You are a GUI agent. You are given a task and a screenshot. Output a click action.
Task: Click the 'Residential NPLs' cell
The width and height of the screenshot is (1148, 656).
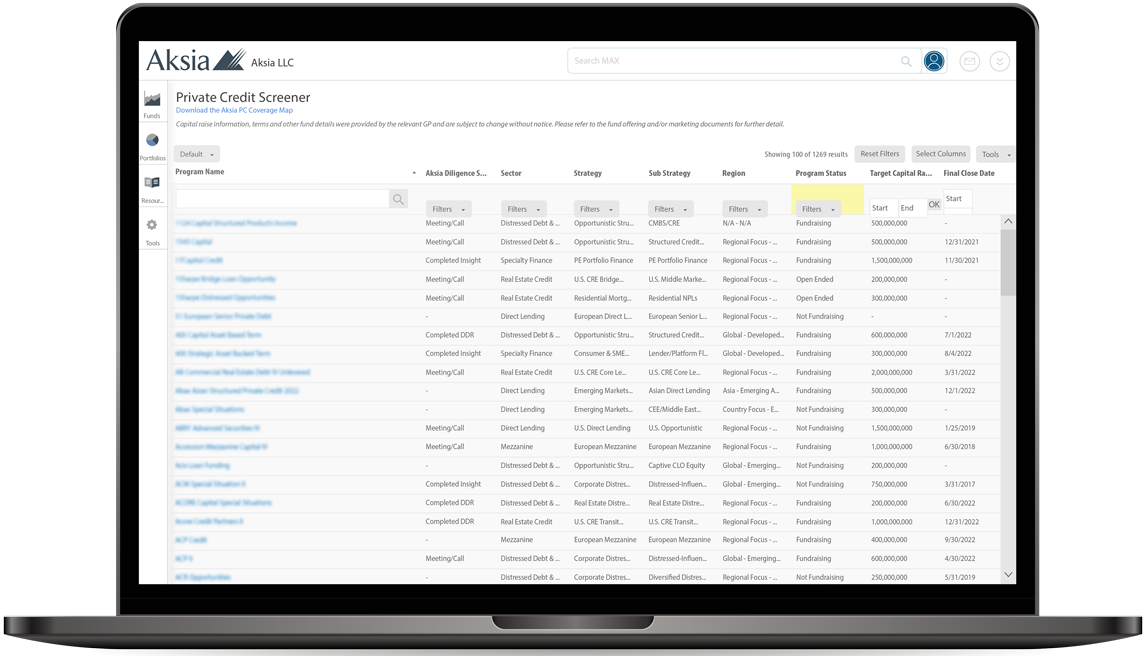point(673,298)
